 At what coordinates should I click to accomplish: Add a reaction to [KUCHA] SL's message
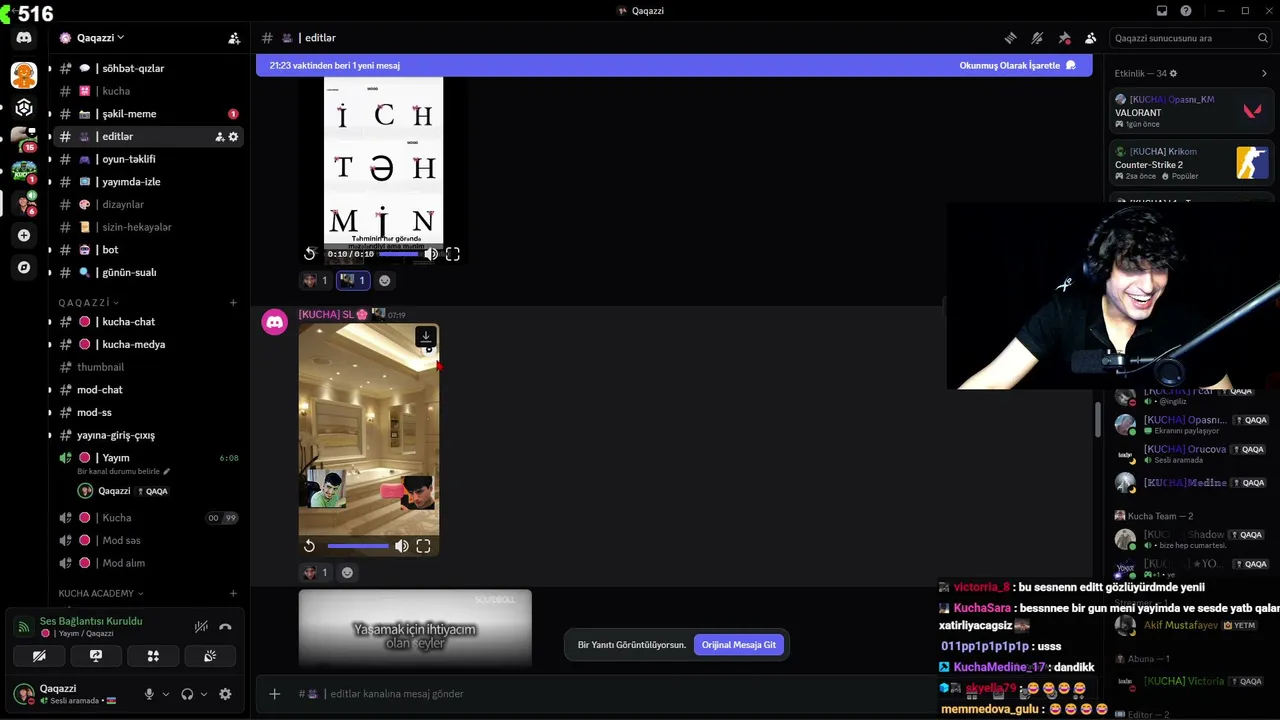tap(347, 573)
